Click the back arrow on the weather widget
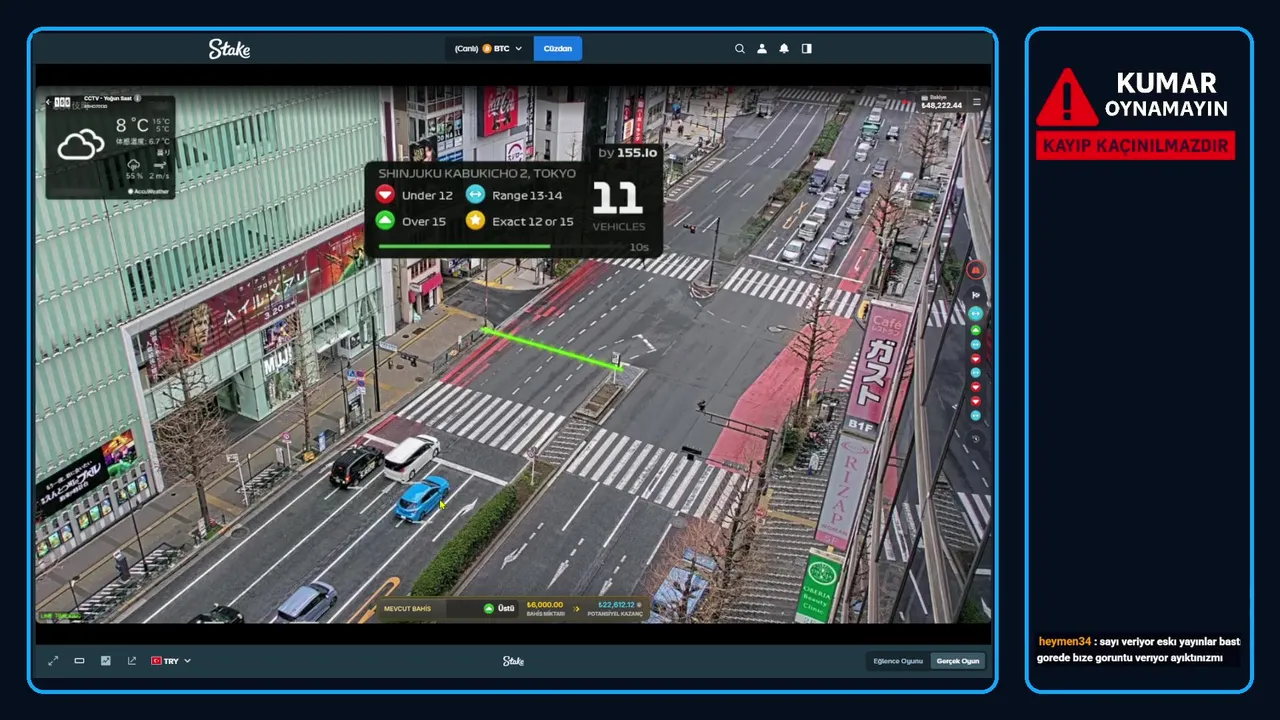The image size is (1280, 720). pos(48,102)
